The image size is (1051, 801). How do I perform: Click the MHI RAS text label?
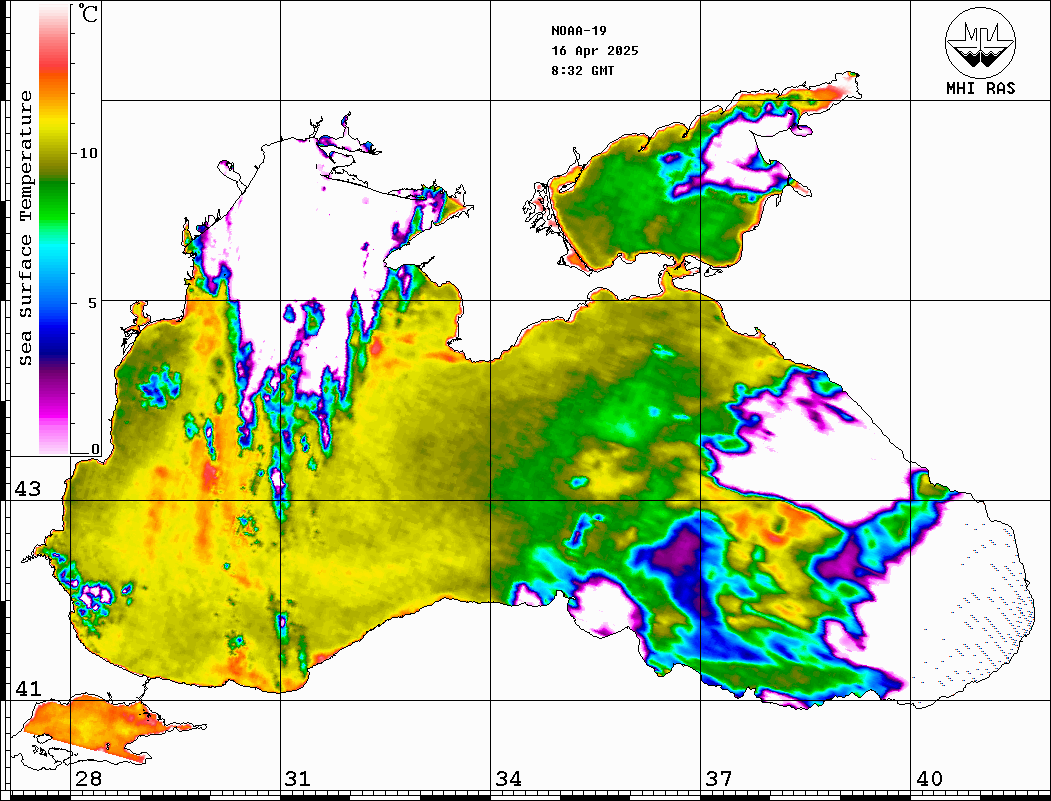(980, 88)
